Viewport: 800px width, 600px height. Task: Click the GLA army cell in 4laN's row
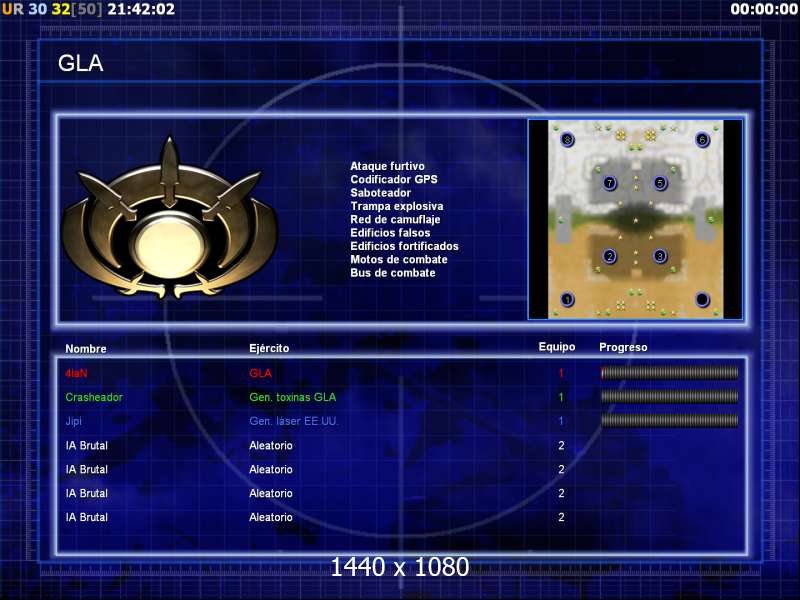(x=260, y=373)
